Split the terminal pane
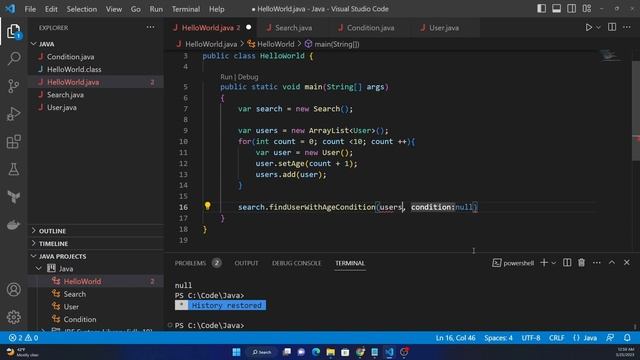This screenshot has height=360, width=640. click(567, 262)
